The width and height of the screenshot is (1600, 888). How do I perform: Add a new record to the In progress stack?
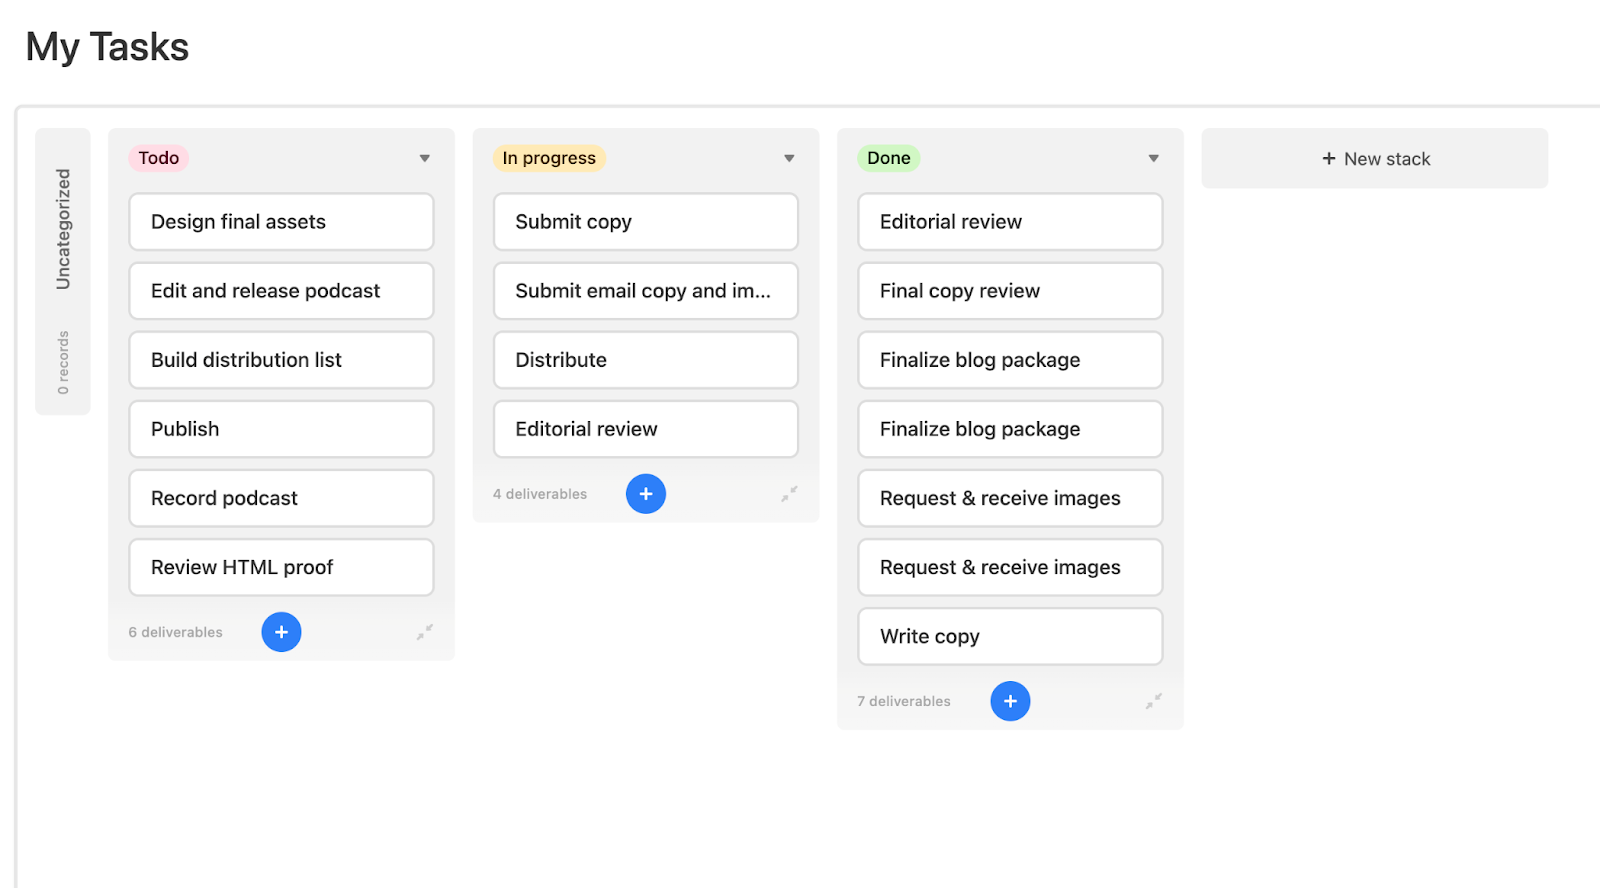click(x=646, y=494)
